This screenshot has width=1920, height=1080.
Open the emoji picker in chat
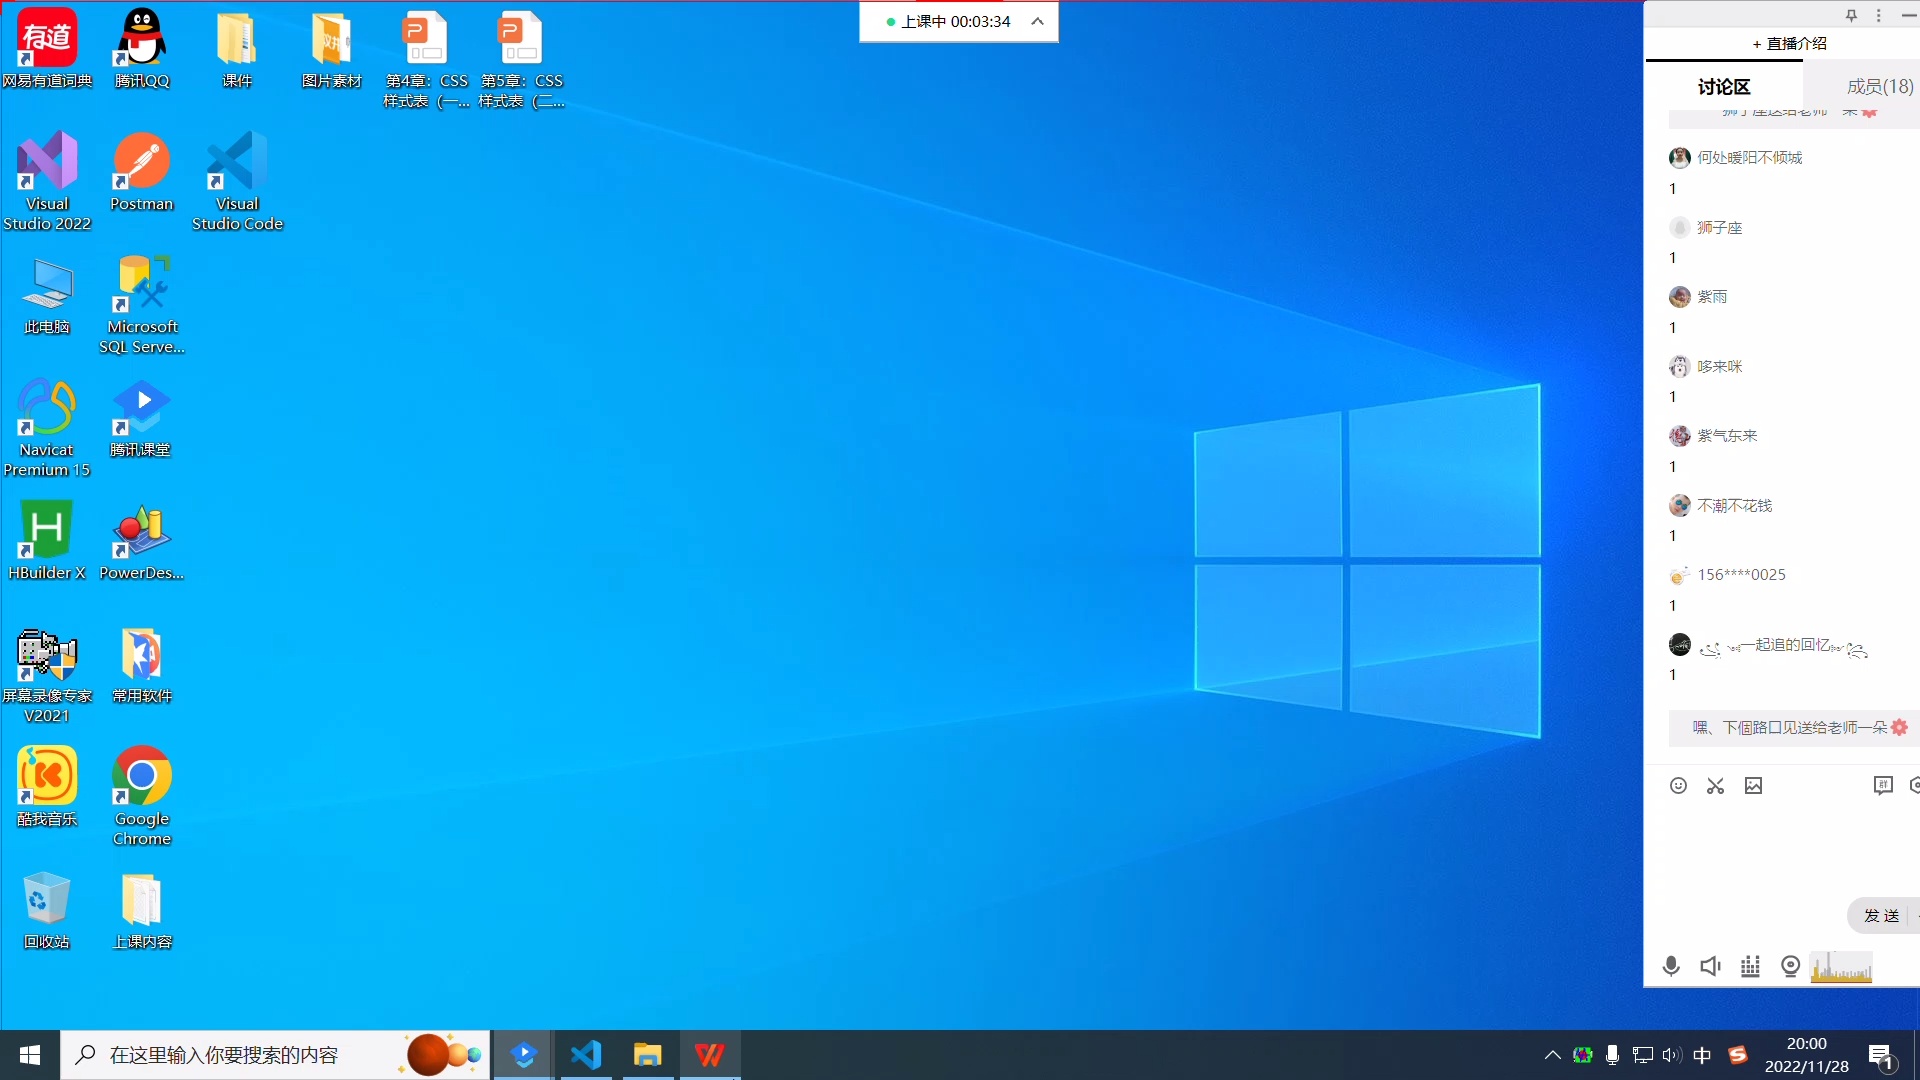pyautogui.click(x=1678, y=786)
